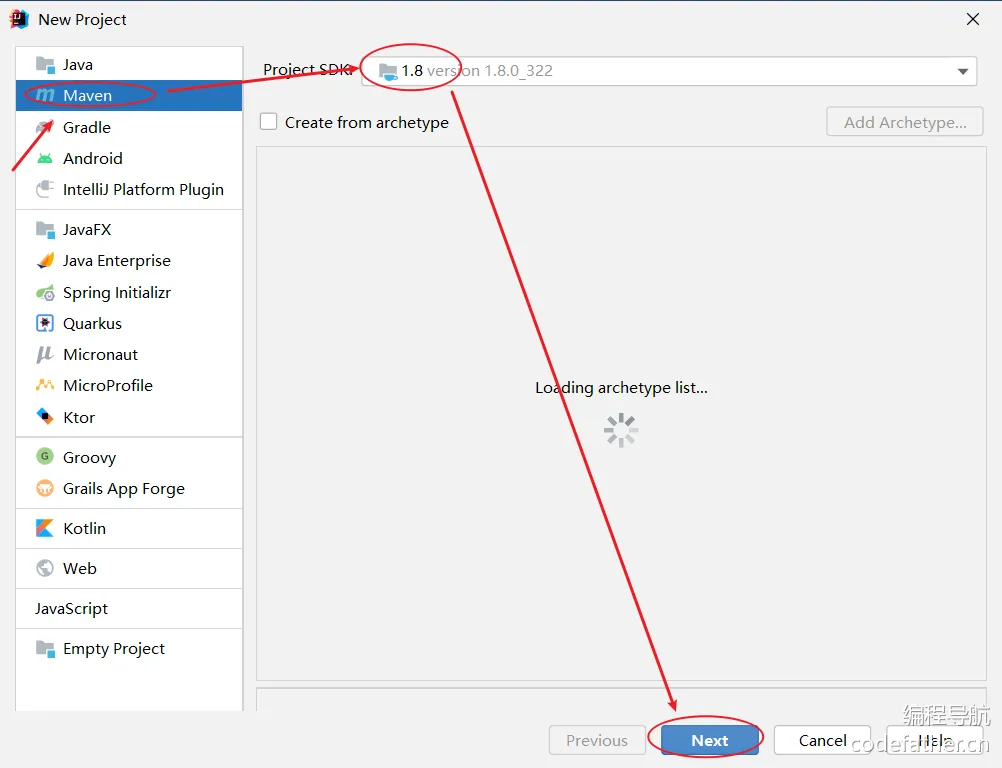Viewport: 1002px width, 768px height.
Task: Click the Android robot icon
Action: (x=45, y=158)
